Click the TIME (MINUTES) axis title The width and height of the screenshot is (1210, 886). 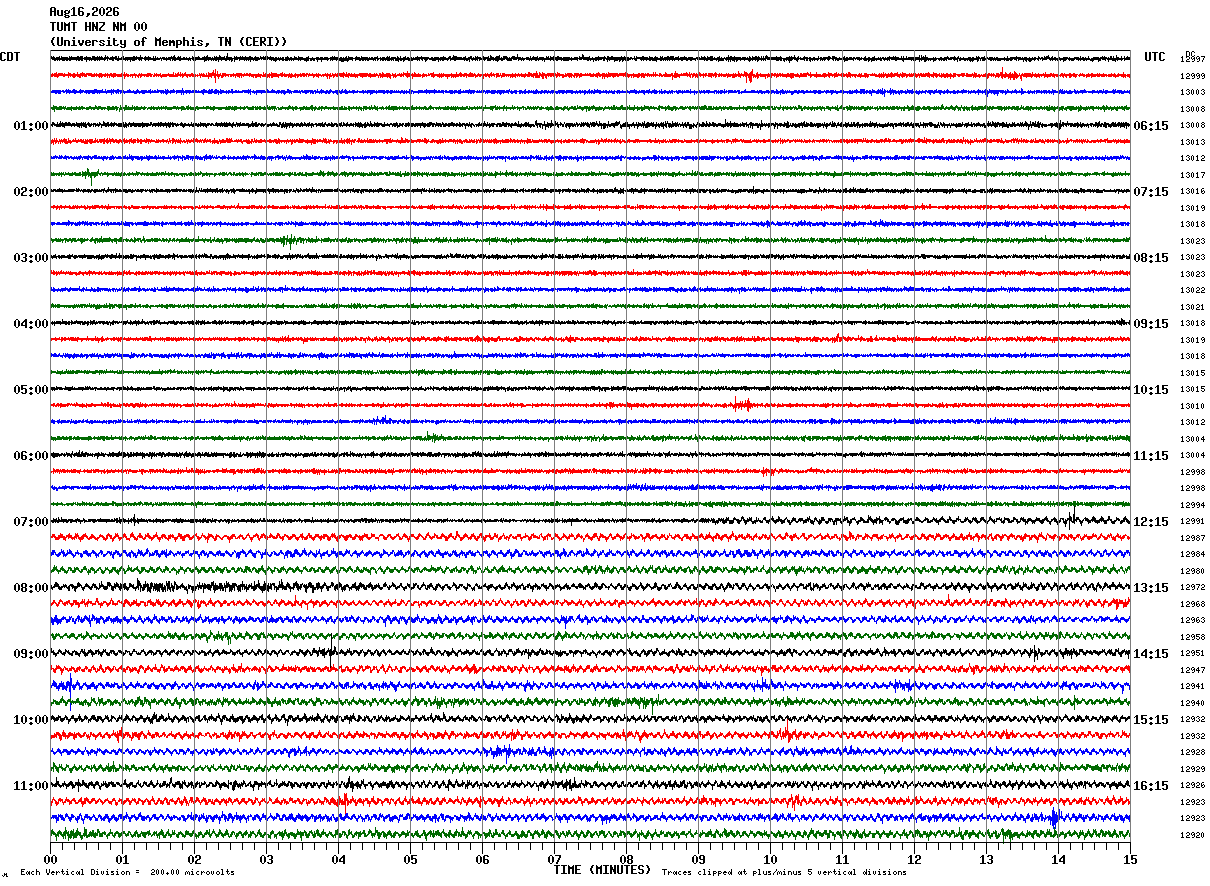coord(602,870)
